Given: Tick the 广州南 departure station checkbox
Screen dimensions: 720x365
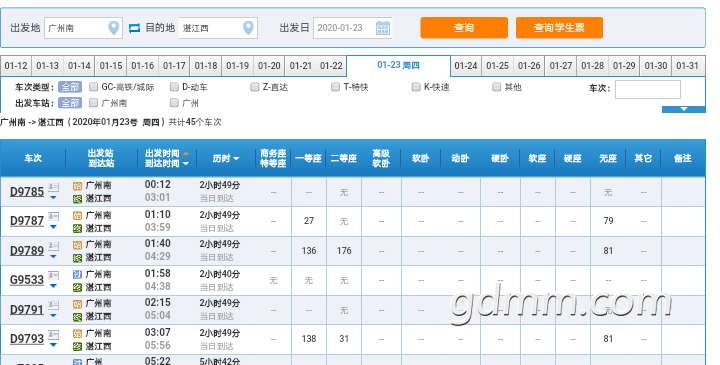Looking at the screenshot, I should pyautogui.click(x=93, y=103).
